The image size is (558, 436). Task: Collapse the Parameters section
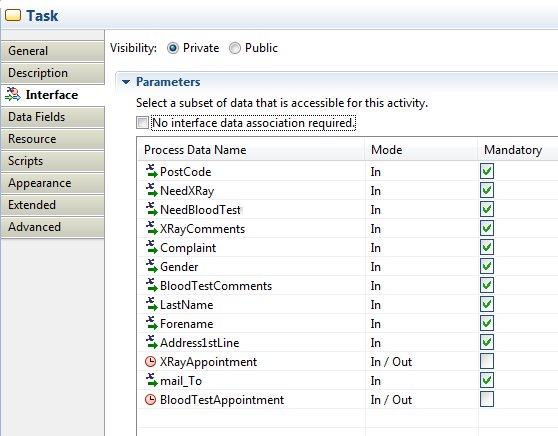point(126,82)
